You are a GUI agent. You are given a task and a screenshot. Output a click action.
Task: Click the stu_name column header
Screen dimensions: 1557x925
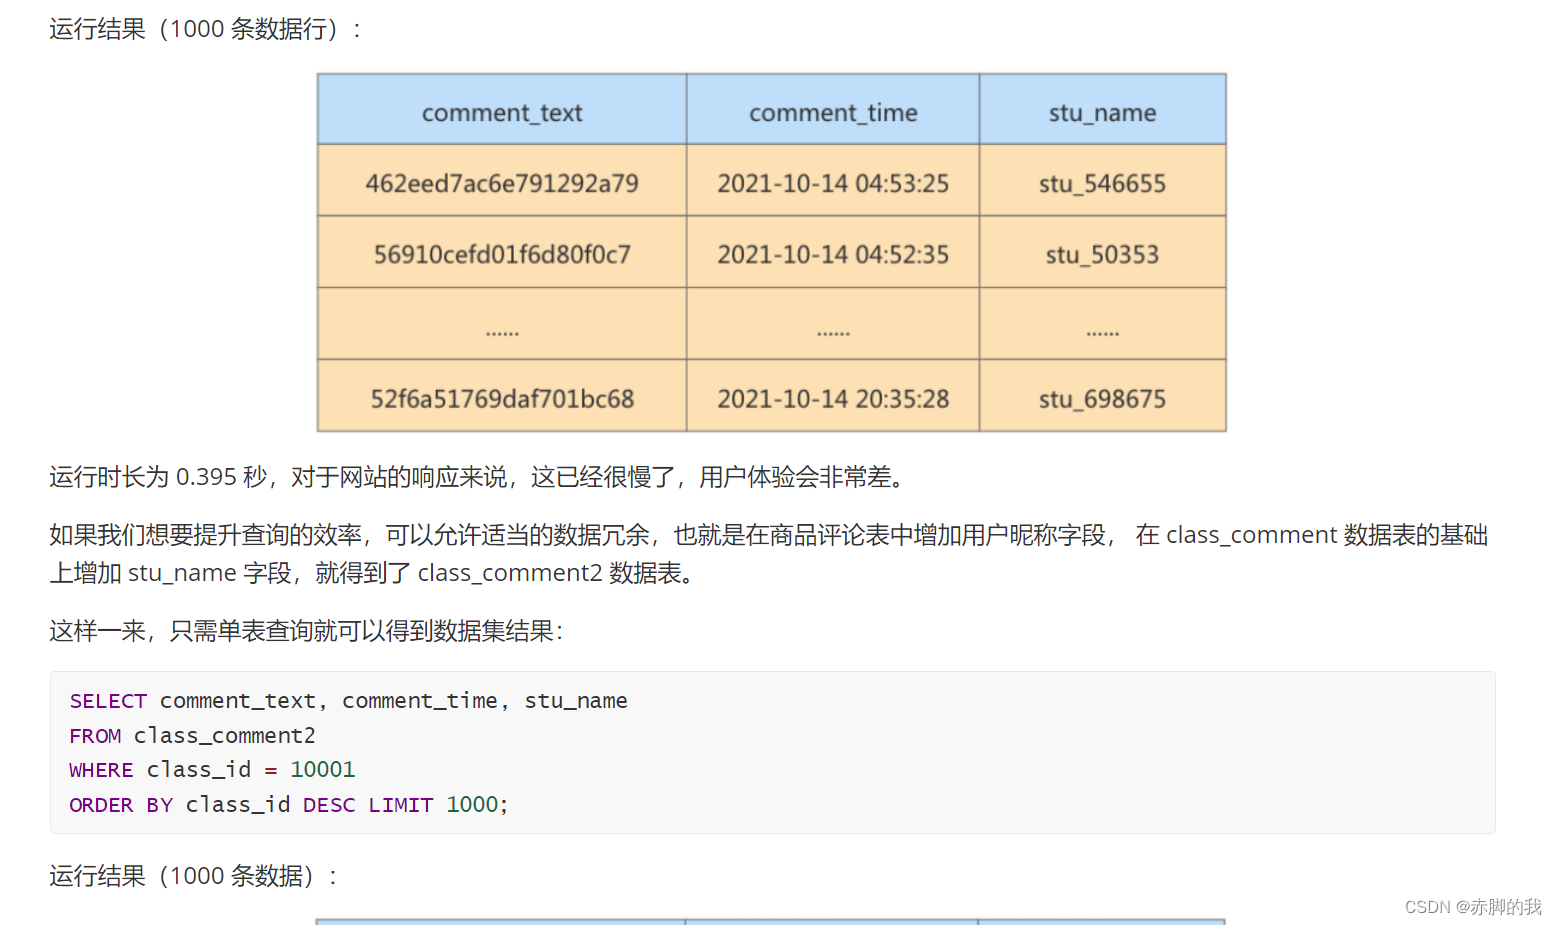[1102, 109]
